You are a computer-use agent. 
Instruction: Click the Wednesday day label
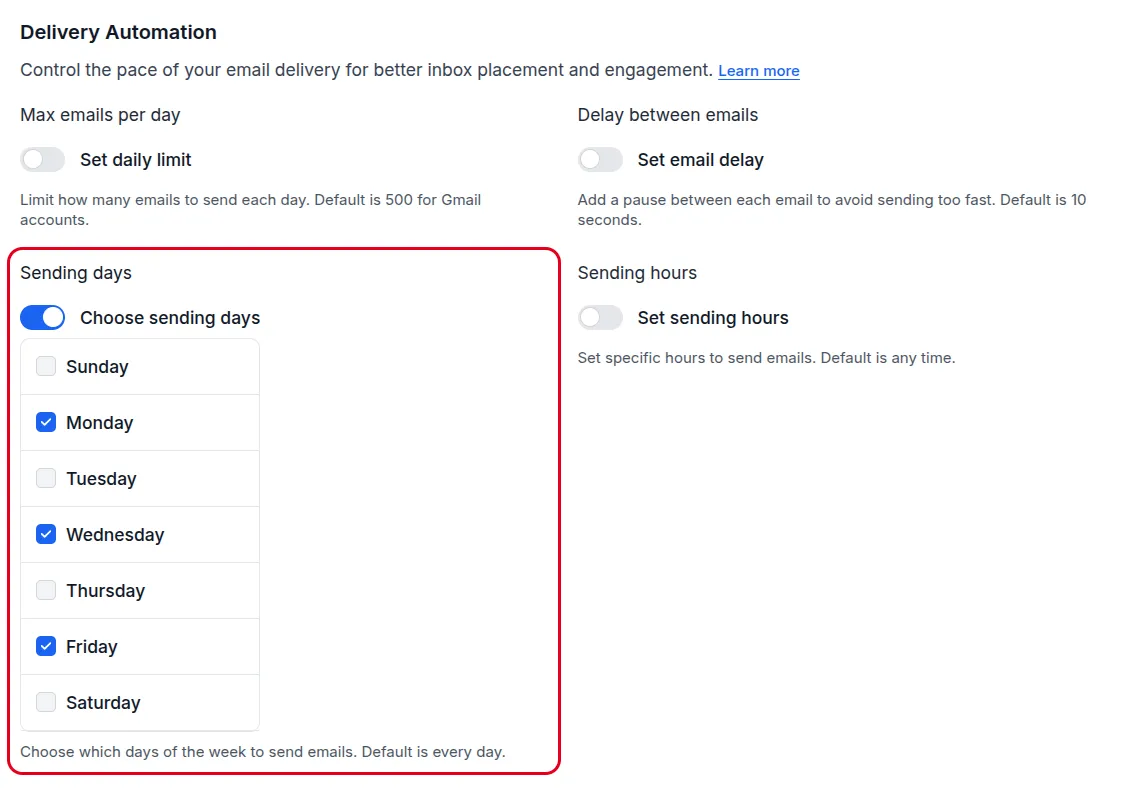(x=115, y=535)
